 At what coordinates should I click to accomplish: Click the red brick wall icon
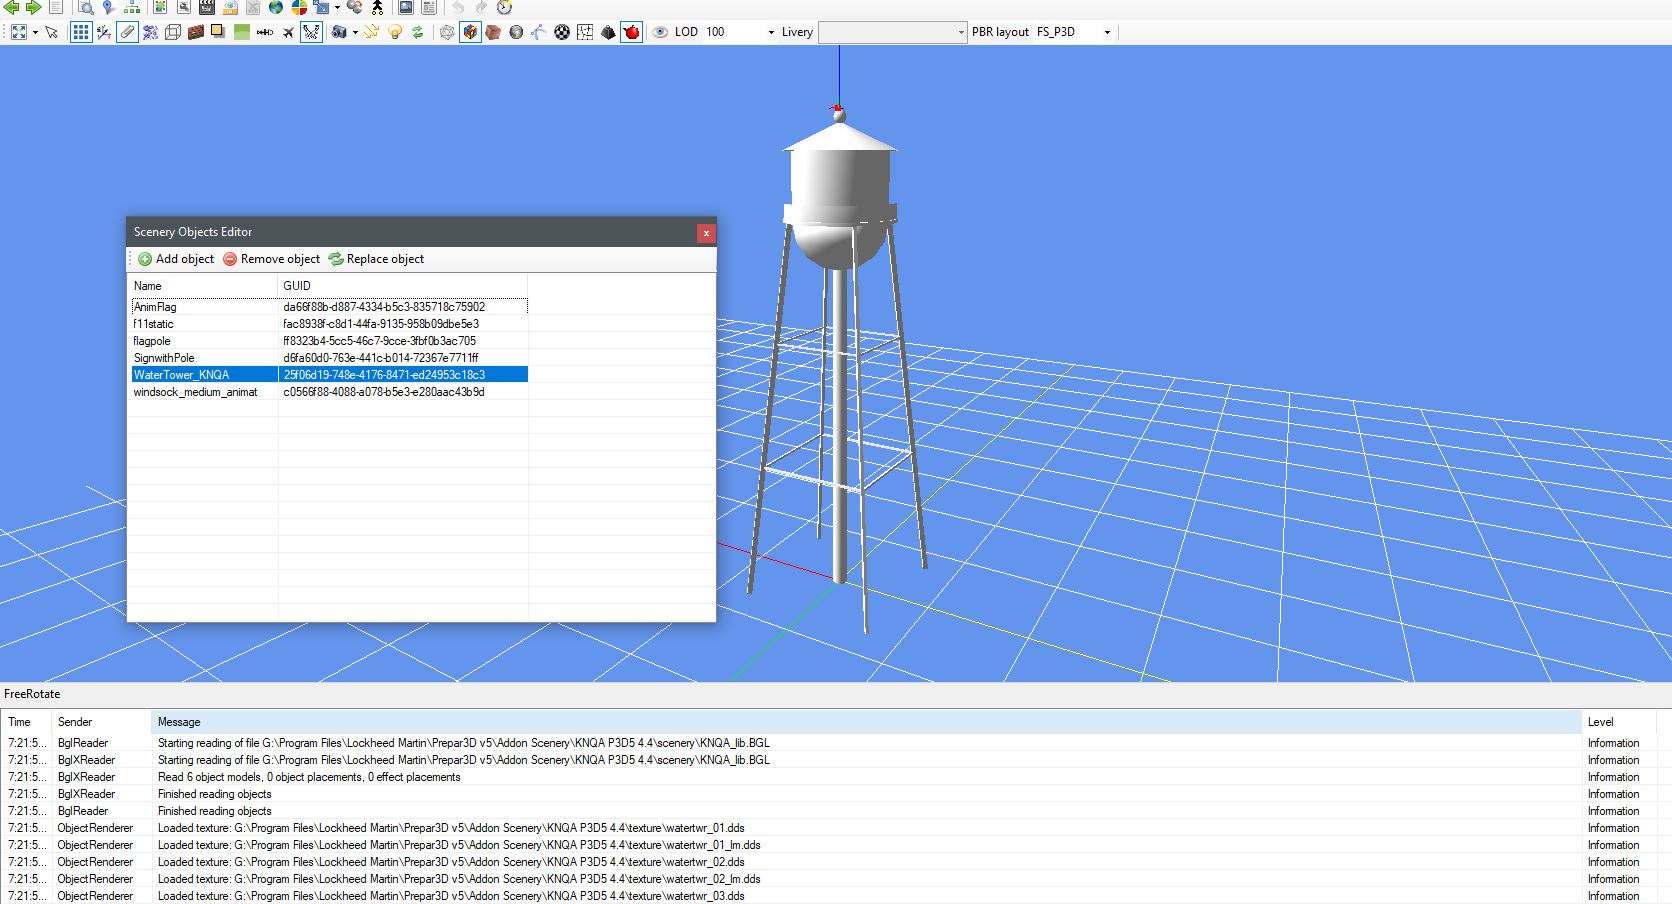(195, 32)
